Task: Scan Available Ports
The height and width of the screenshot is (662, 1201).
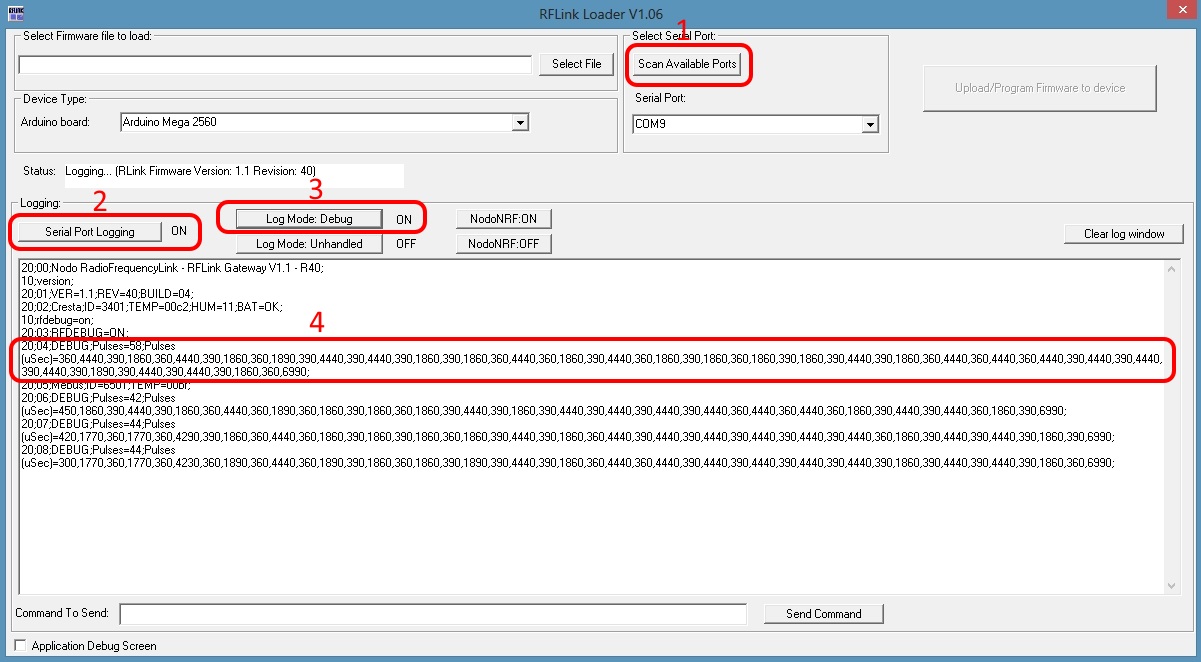Action: (687, 64)
